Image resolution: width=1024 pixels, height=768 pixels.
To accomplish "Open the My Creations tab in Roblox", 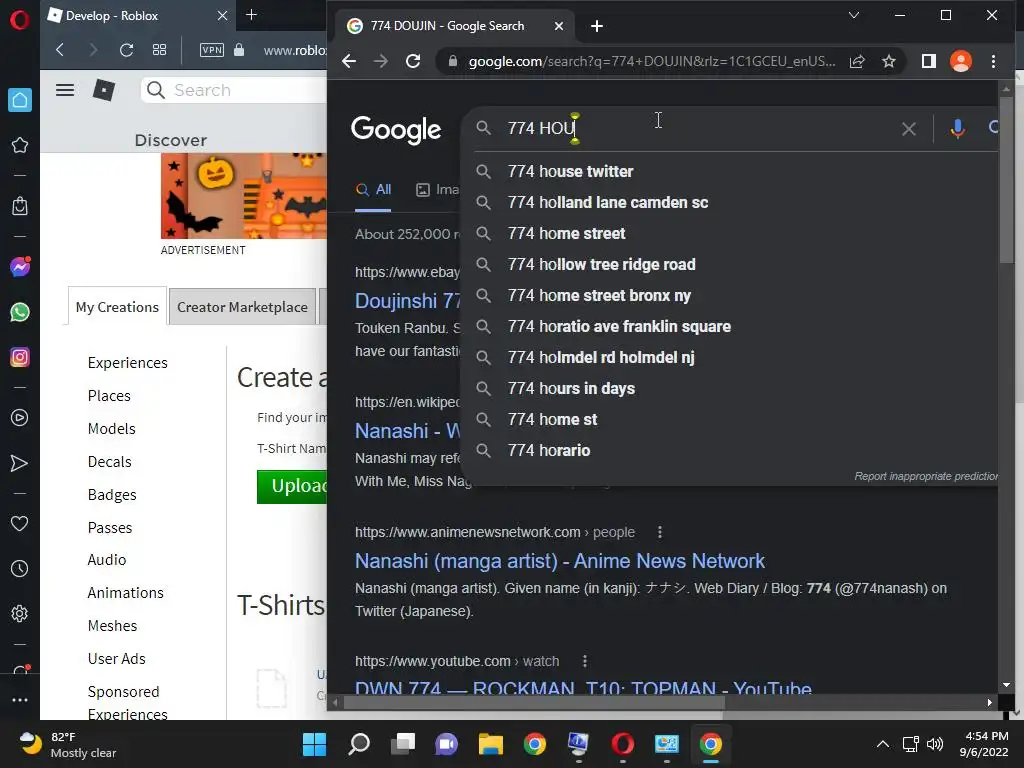I will [117, 307].
